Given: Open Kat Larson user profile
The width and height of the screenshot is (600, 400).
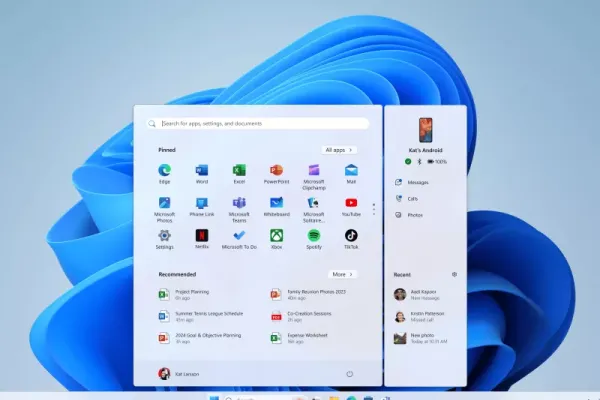Looking at the screenshot, I should 178,374.
